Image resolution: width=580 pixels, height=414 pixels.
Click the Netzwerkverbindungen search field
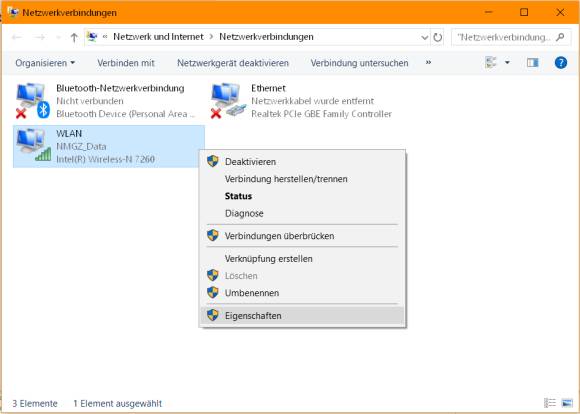pos(505,37)
